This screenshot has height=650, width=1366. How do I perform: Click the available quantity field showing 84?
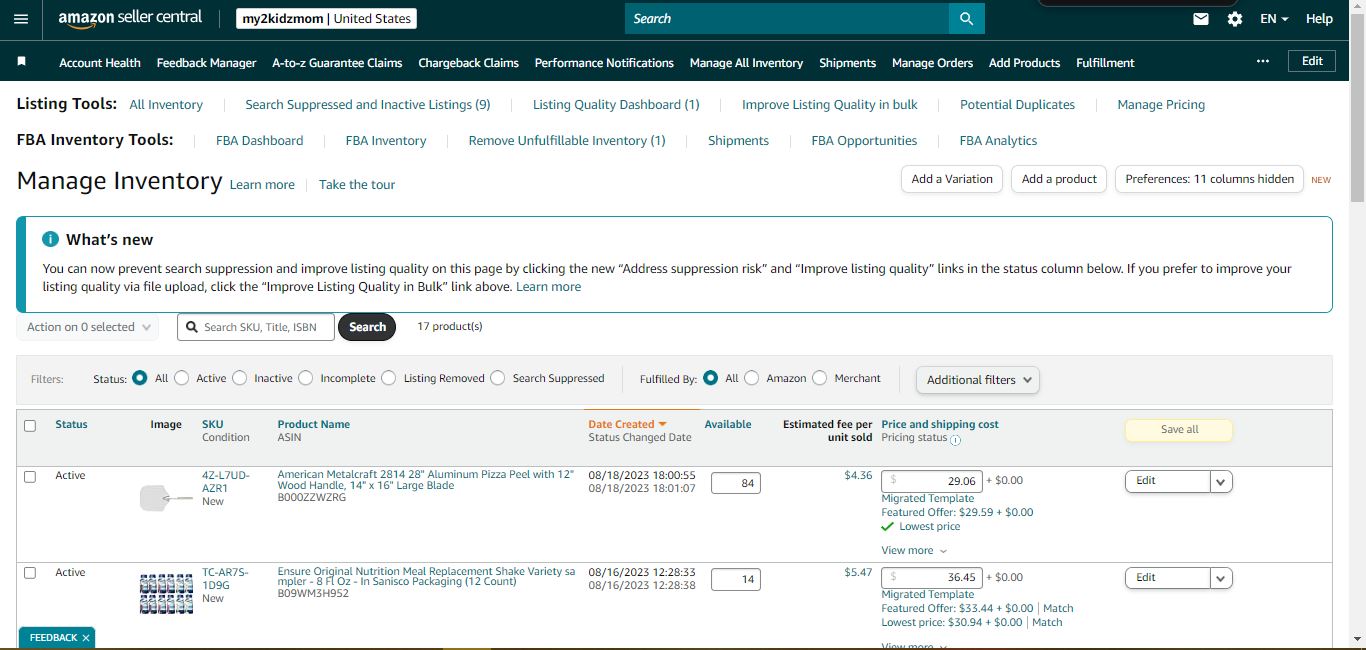[x=736, y=483]
